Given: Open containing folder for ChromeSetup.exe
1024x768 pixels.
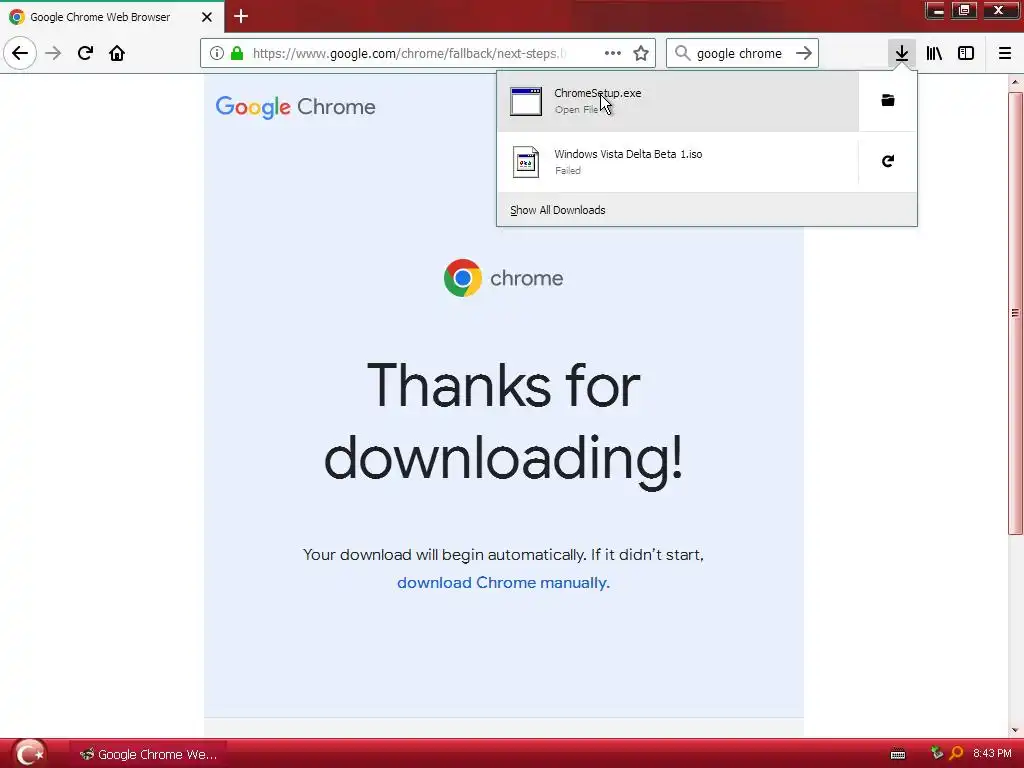Looking at the screenshot, I should (888, 101).
